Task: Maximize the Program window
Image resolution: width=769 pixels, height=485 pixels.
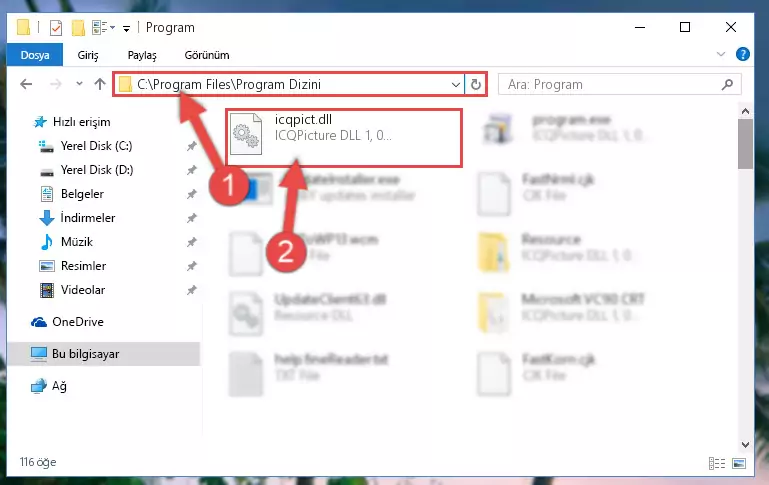Action: tap(685, 27)
